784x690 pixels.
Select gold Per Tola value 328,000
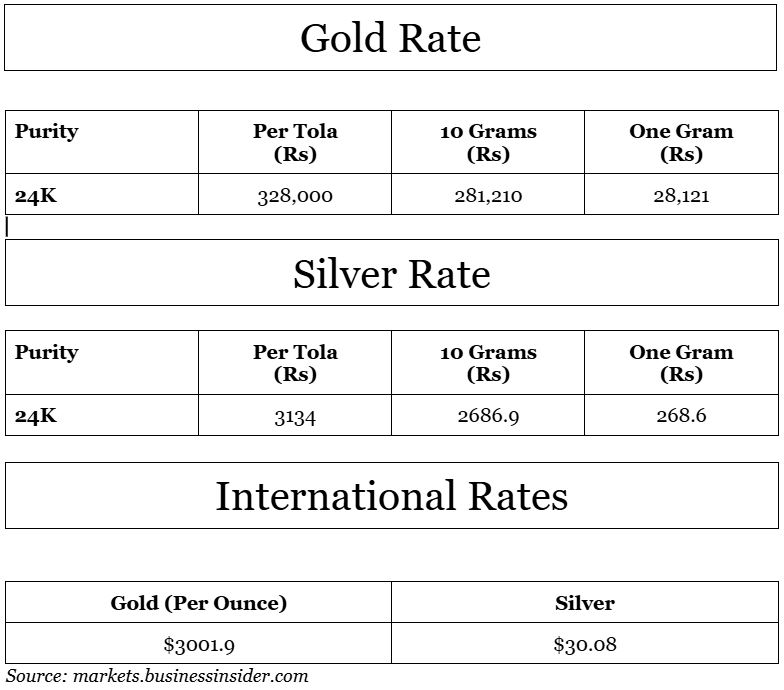(x=295, y=196)
